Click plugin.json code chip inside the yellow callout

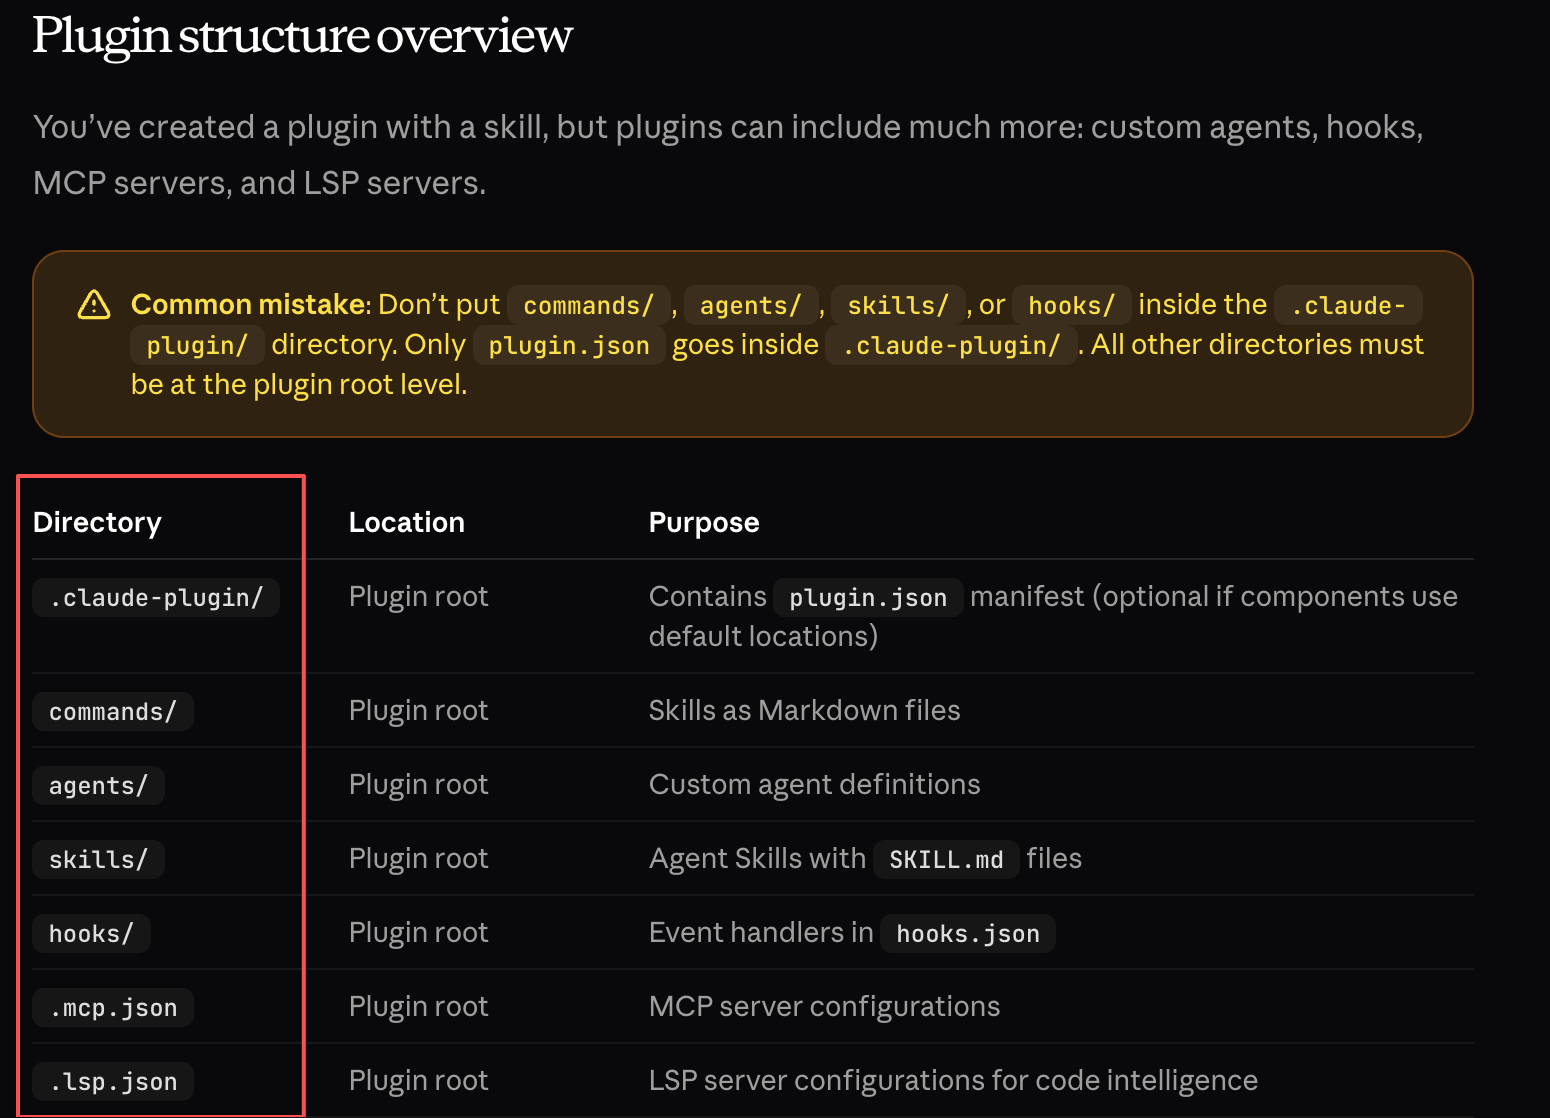pos(568,346)
